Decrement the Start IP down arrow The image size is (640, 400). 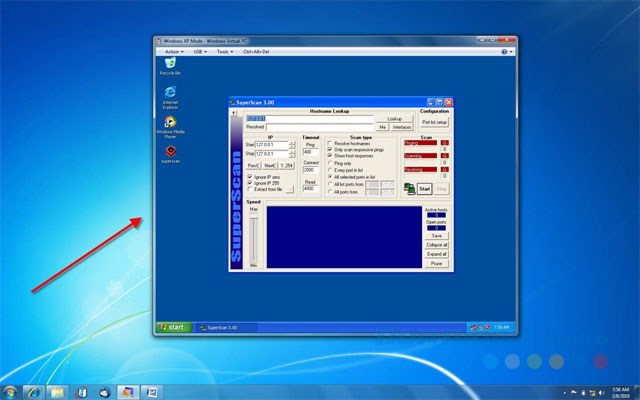click(292, 147)
